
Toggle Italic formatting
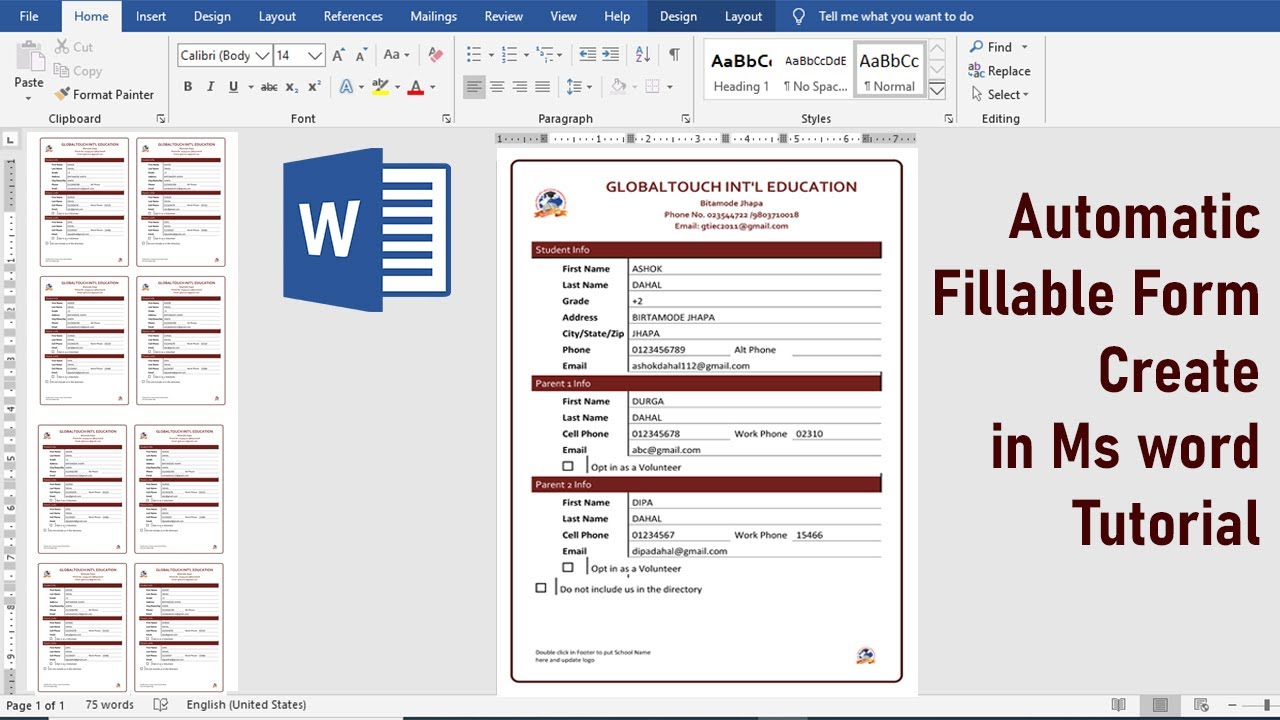(210, 87)
